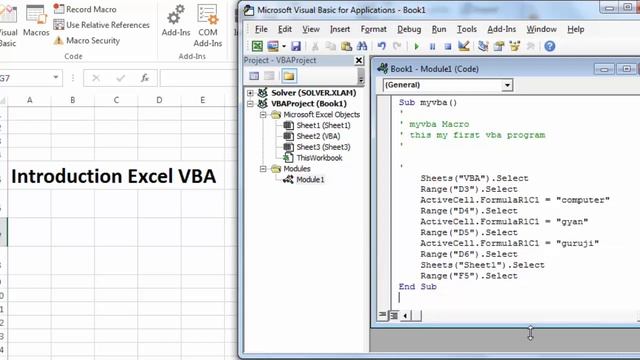Toggle Design Mode icon
Image resolution: width=640 pixels, height=360 pixels.
[x=464, y=46]
